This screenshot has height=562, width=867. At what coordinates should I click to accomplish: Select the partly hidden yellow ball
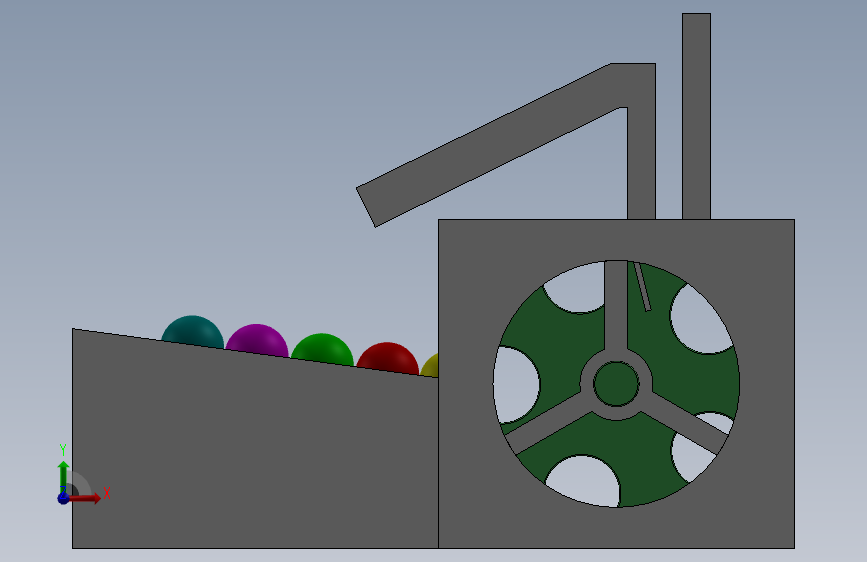point(431,366)
